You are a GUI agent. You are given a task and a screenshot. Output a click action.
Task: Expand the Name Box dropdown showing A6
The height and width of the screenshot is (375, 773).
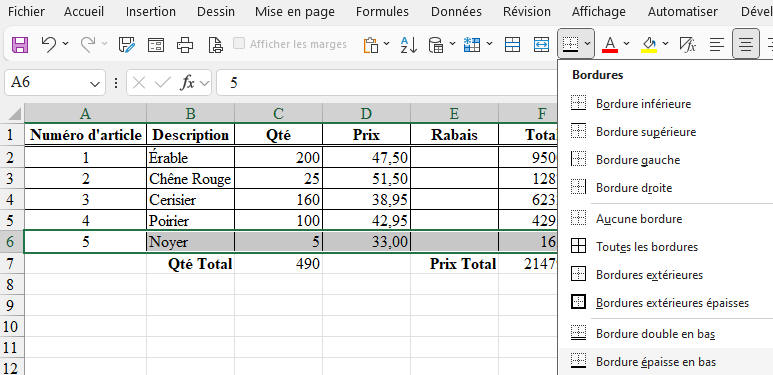coord(95,83)
